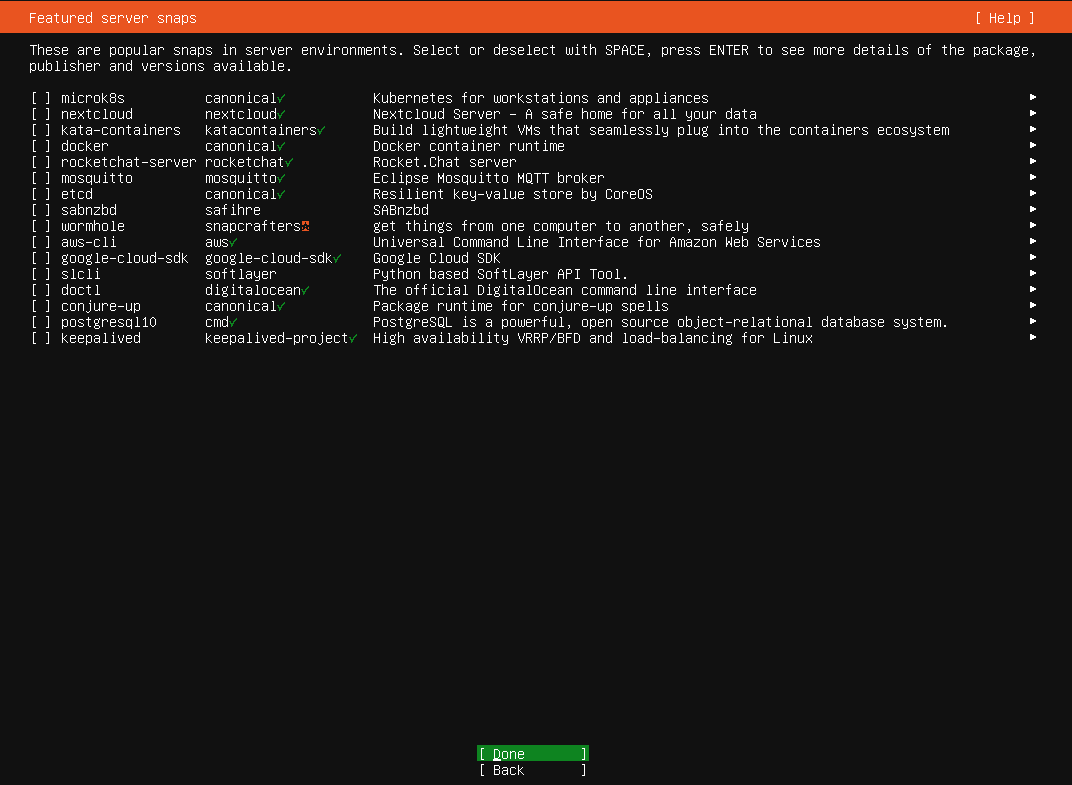Show details arrow for doctl row
The image size is (1072, 785).
[x=1033, y=289]
